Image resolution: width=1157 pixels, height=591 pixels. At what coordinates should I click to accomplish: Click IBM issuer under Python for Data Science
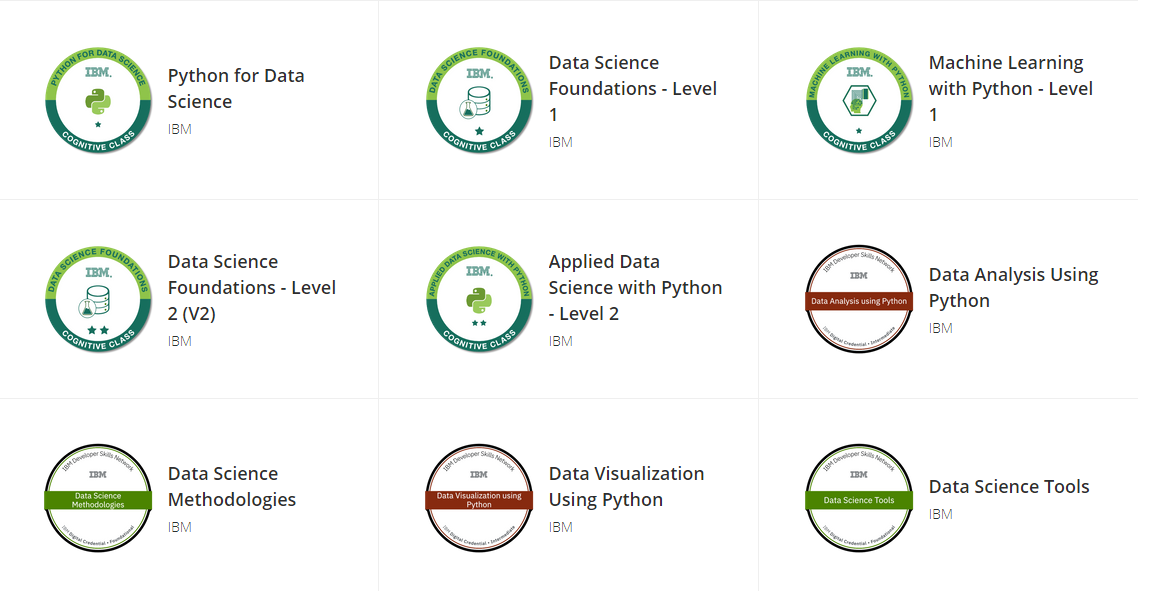point(180,129)
